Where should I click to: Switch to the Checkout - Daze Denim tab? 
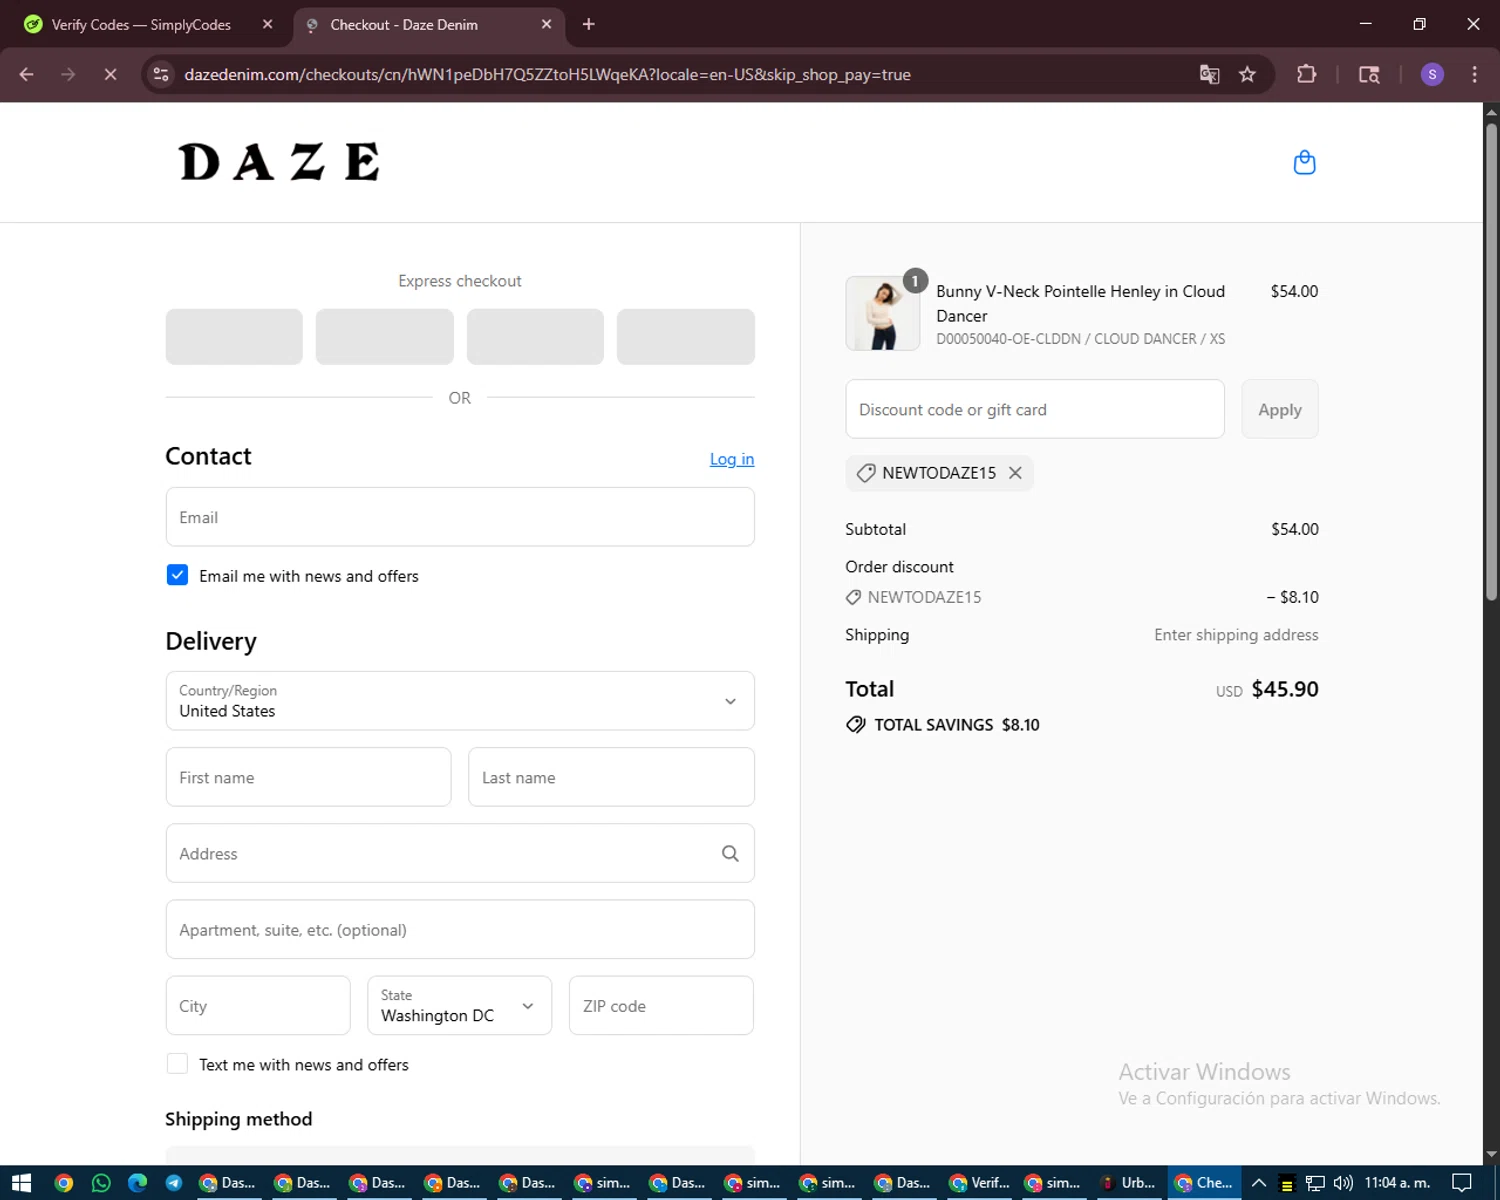coord(430,24)
